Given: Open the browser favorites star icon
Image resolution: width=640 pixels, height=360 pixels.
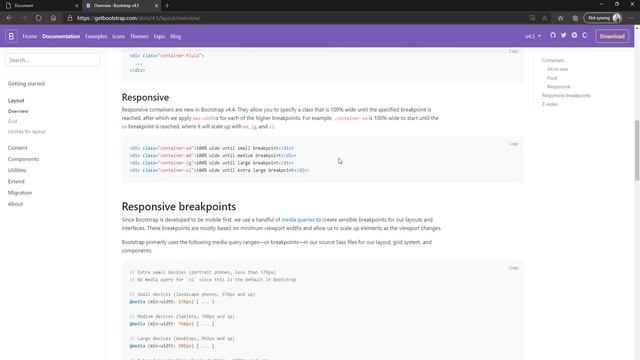Looking at the screenshot, I should pyautogui.click(x=560, y=18).
